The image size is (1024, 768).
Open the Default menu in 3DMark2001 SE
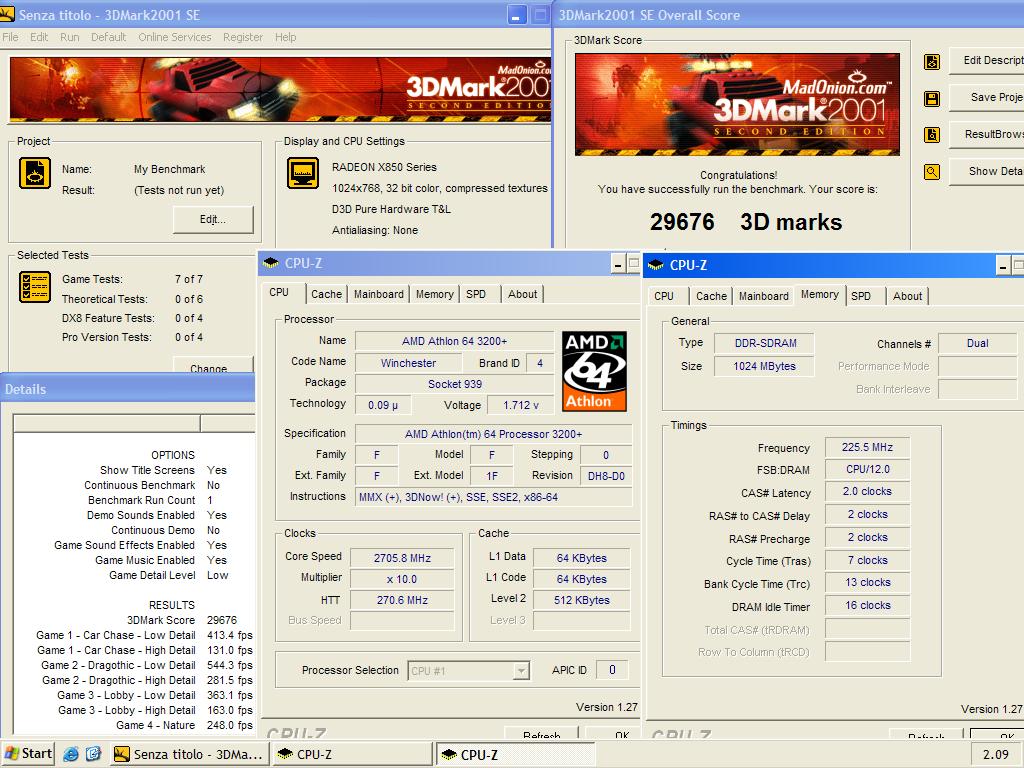(108, 37)
